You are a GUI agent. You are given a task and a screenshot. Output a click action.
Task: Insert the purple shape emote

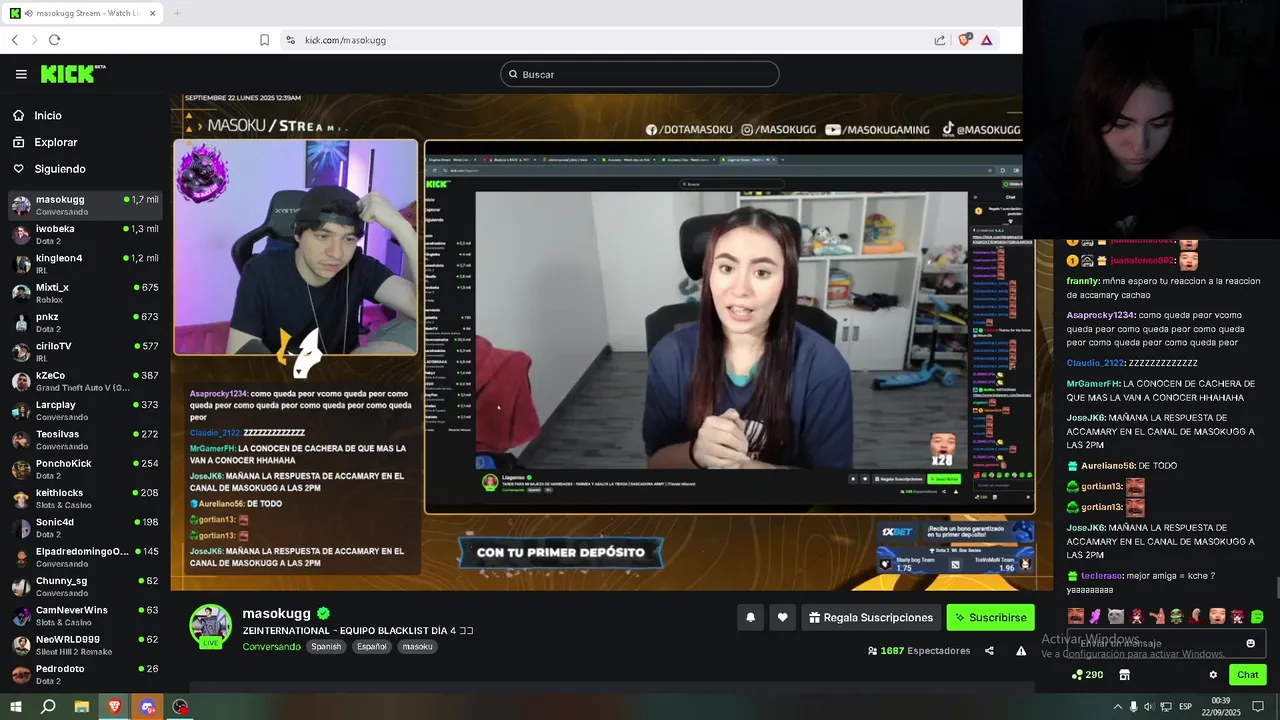pos(1096,616)
